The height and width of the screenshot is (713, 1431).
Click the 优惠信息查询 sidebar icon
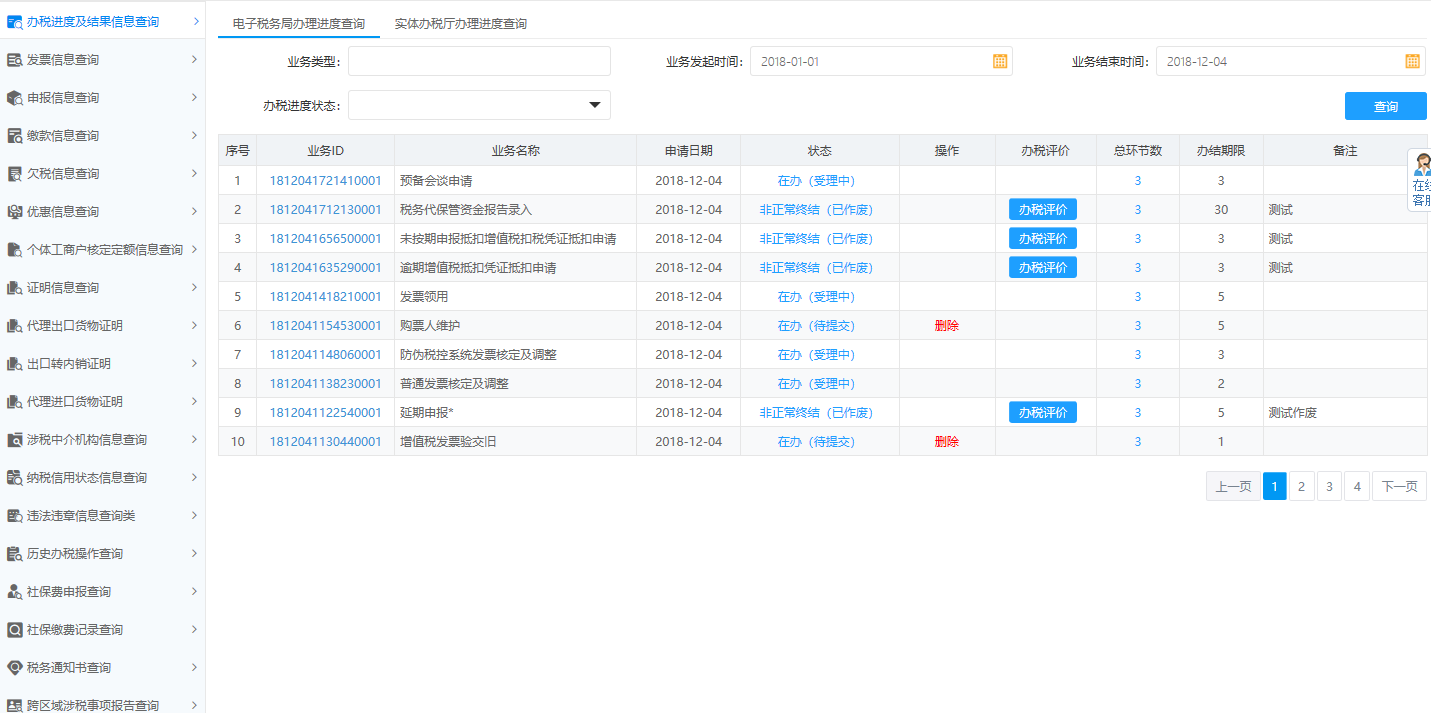pyautogui.click(x=14, y=212)
